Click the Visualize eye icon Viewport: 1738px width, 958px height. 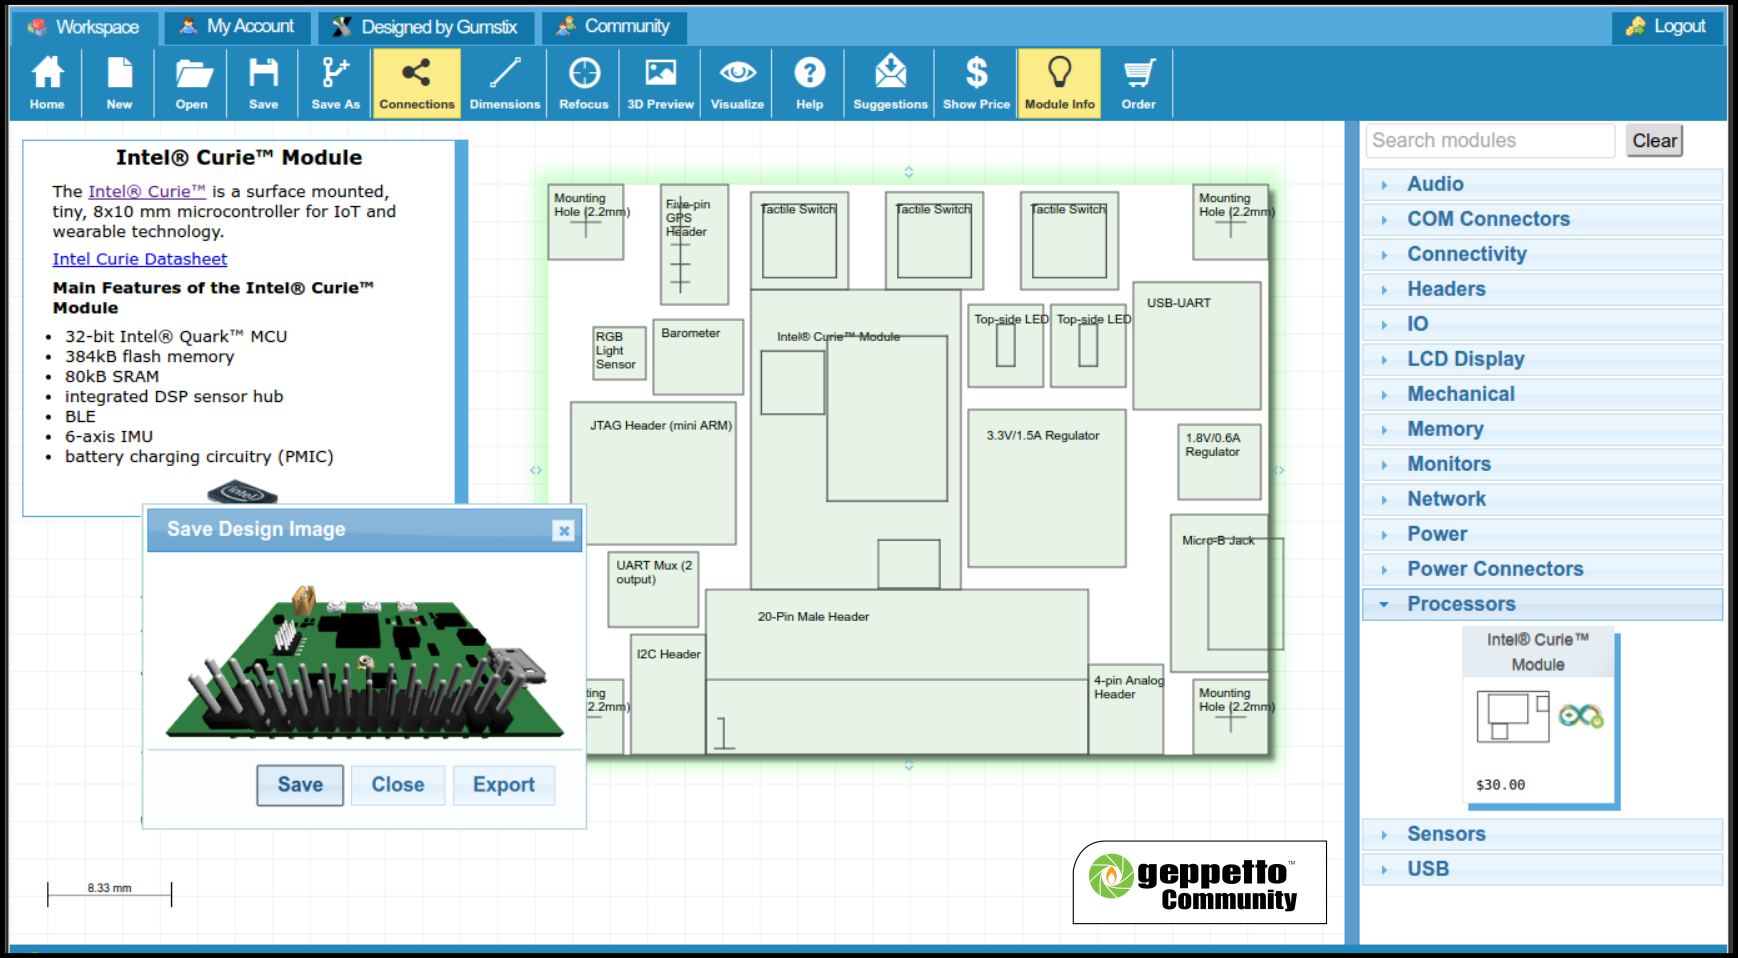737,84
